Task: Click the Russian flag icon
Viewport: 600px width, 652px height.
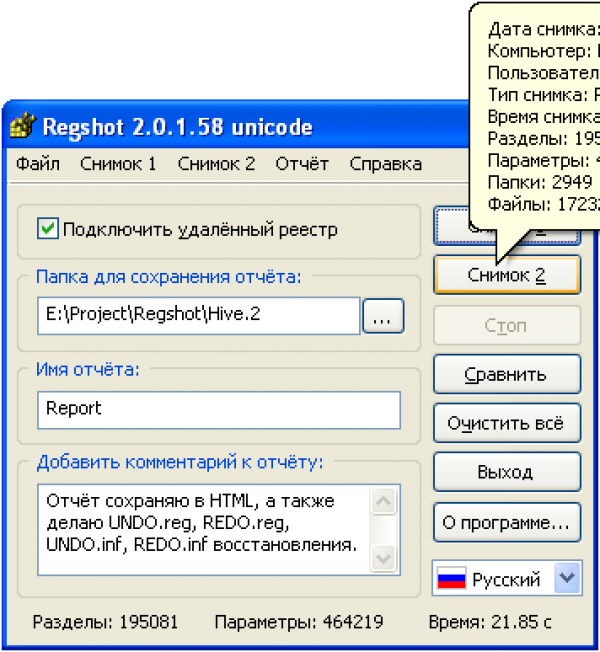Action: pos(451,578)
